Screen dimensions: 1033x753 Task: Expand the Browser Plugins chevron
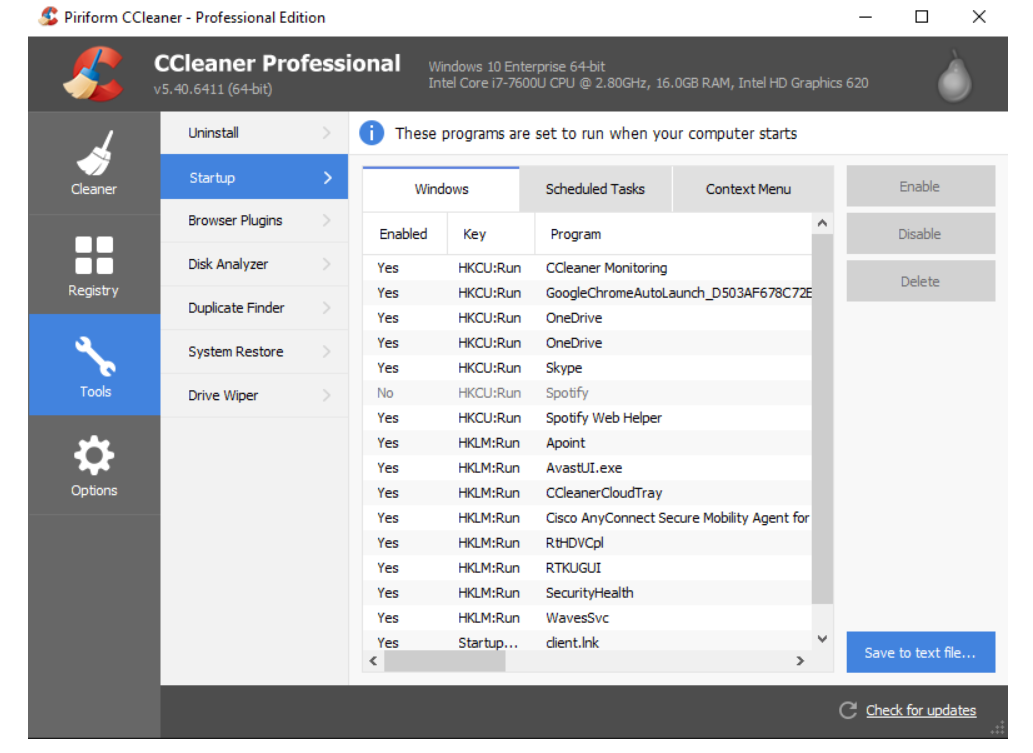[327, 220]
